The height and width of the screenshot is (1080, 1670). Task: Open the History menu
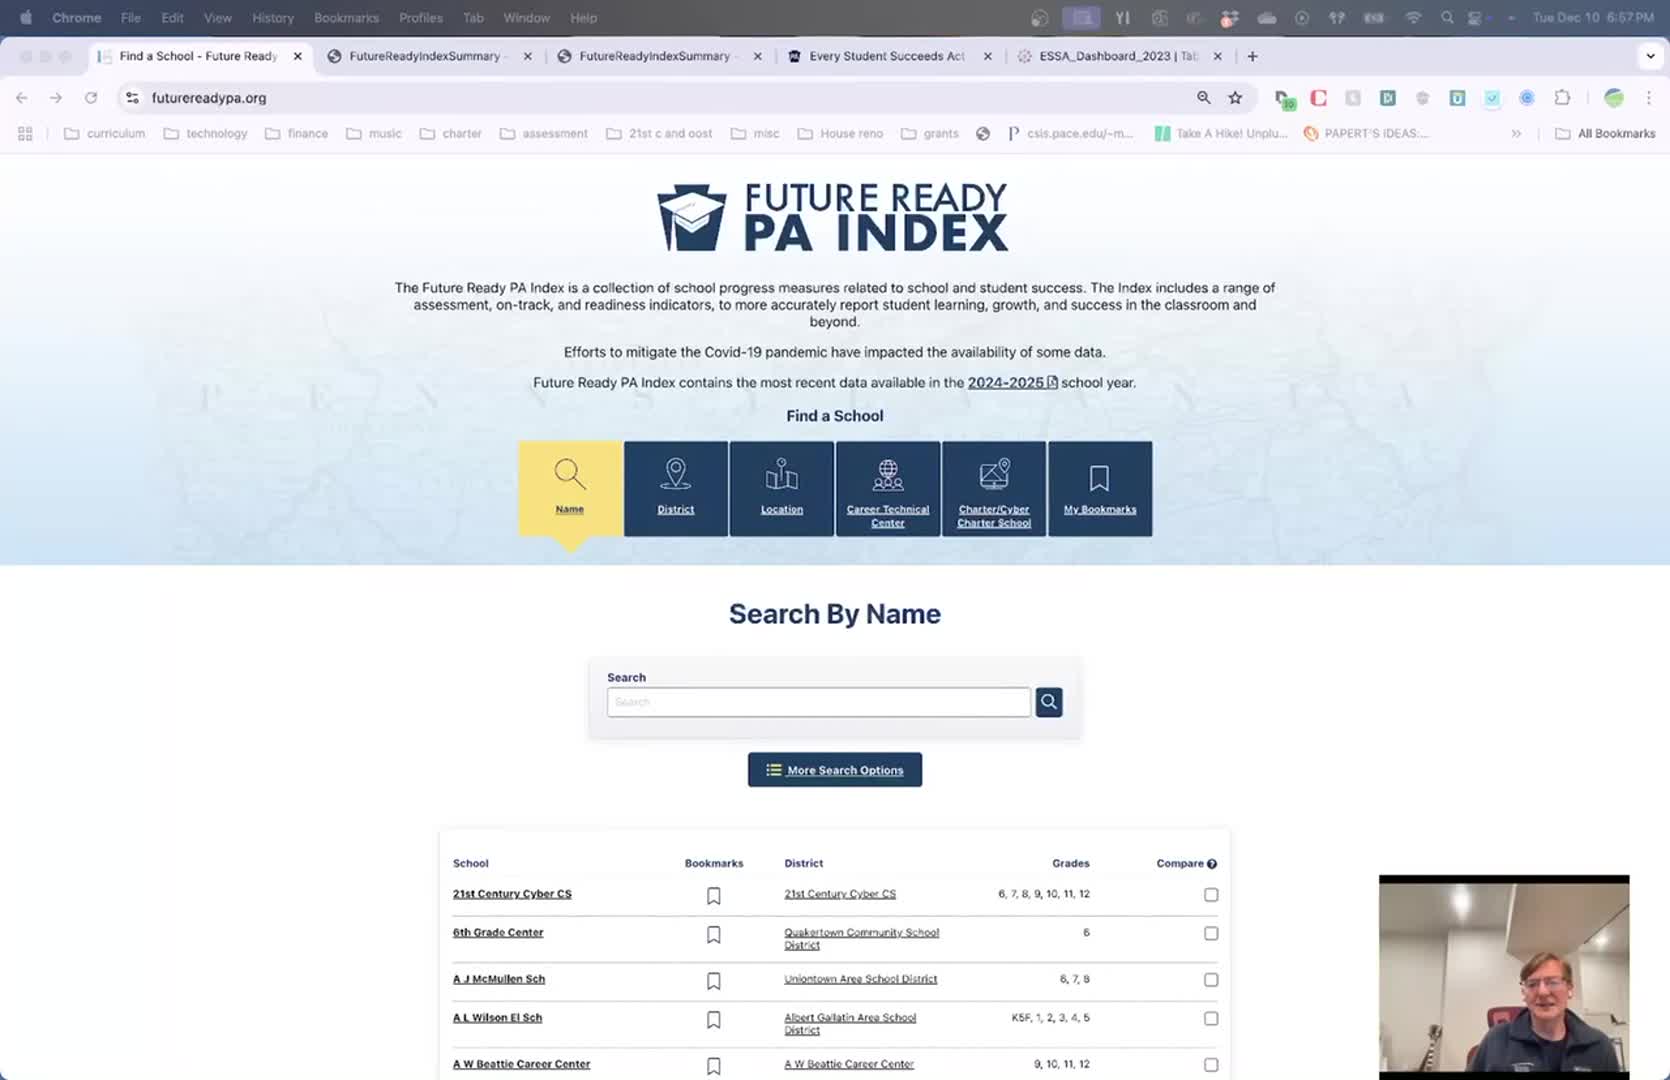pos(272,18)
